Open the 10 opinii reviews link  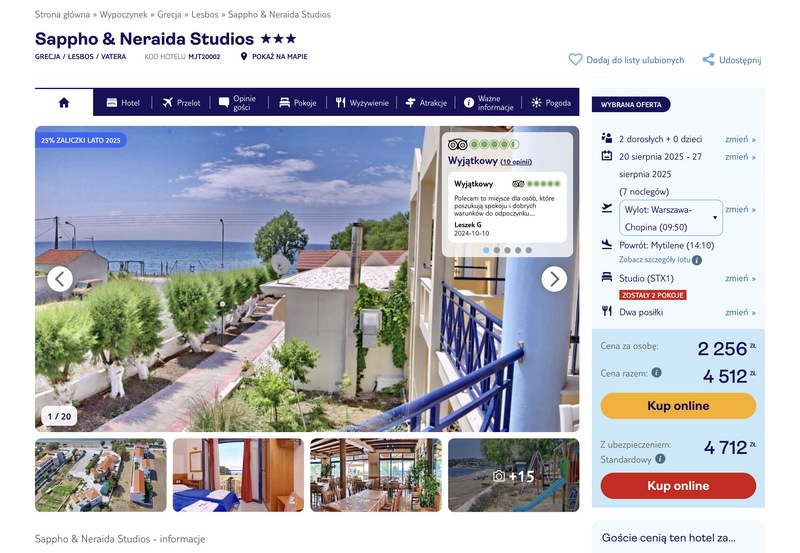click(x=516, y=162)
